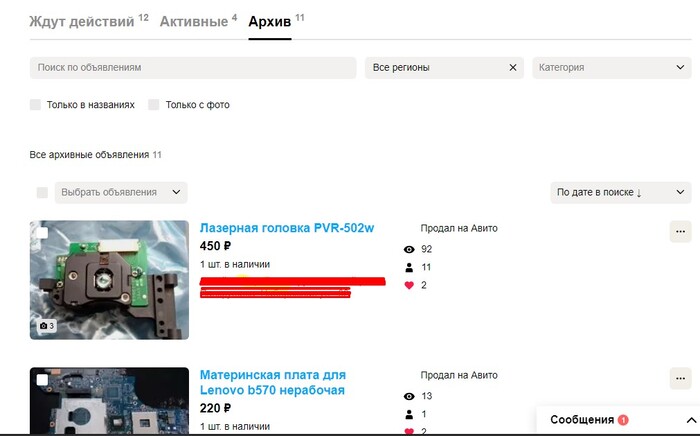Viewport: 700px width, 436px height.
Task: Click views eye icon showing 13
Action: tap(409, 396)
